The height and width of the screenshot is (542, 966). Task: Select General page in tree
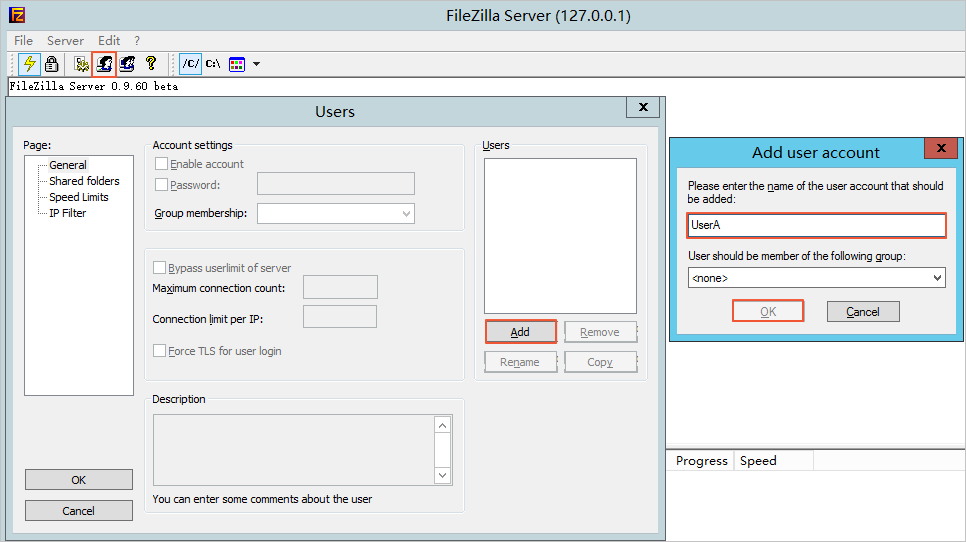point(68,165)
